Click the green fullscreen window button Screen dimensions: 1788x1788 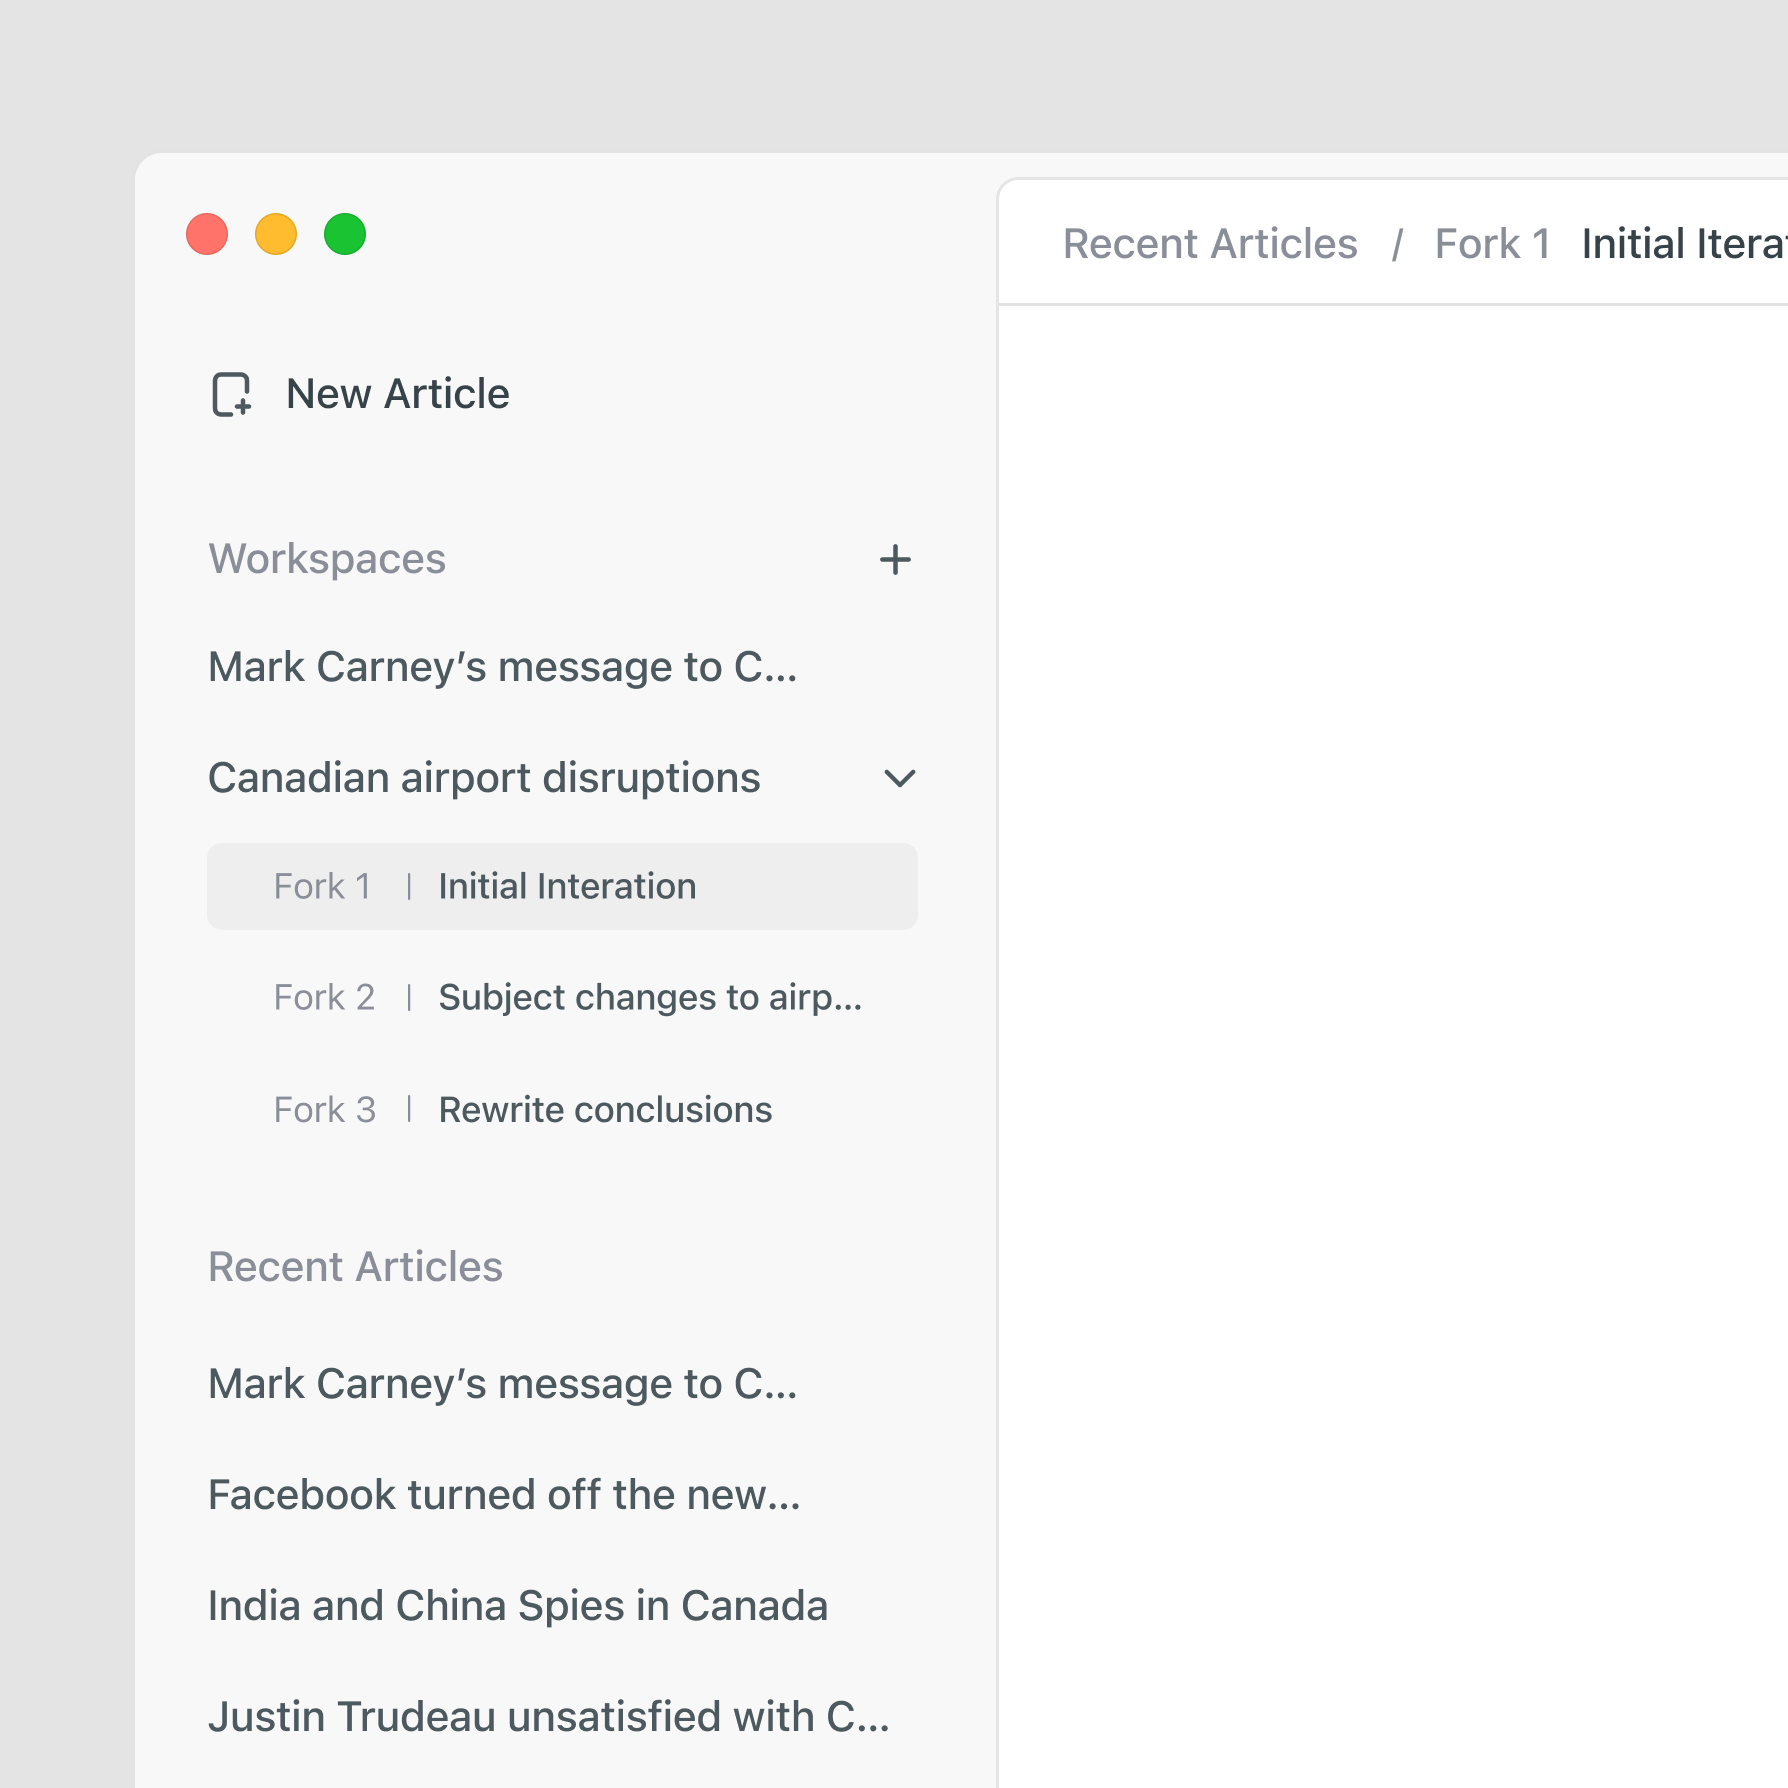click(x=345, y=235)
